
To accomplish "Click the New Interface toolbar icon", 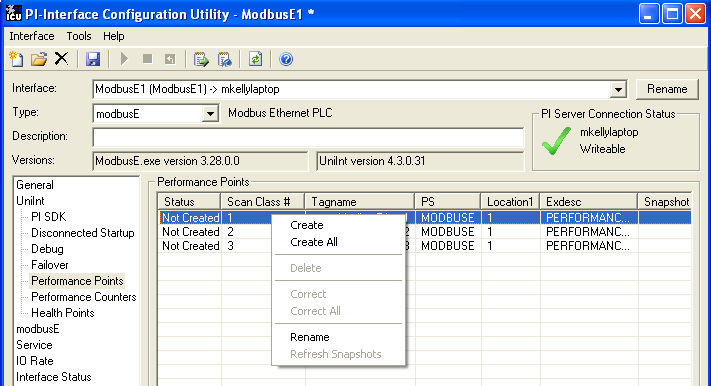I will [x=17, y=59].
